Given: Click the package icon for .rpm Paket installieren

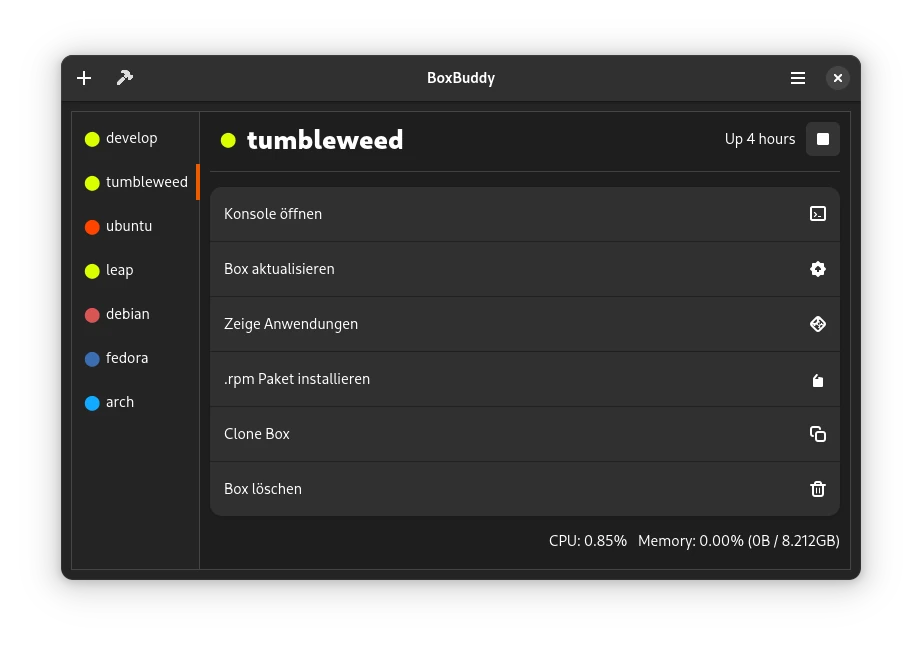Looking at the screenshot, I should [818, 379].
